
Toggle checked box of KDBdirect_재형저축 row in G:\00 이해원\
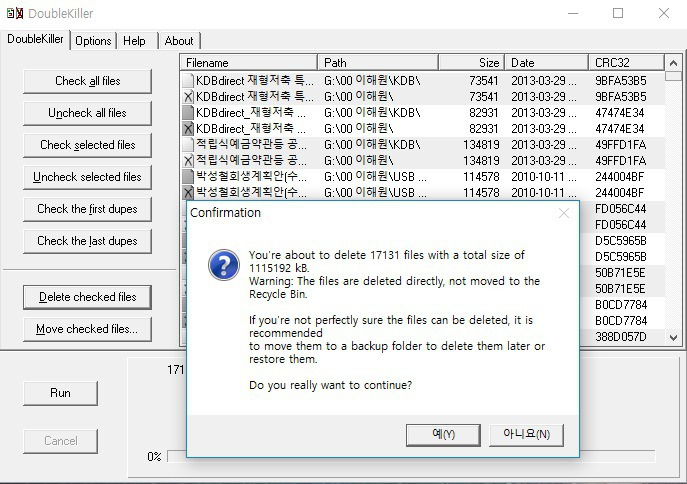pyautogui.click(x=188, y=129)
